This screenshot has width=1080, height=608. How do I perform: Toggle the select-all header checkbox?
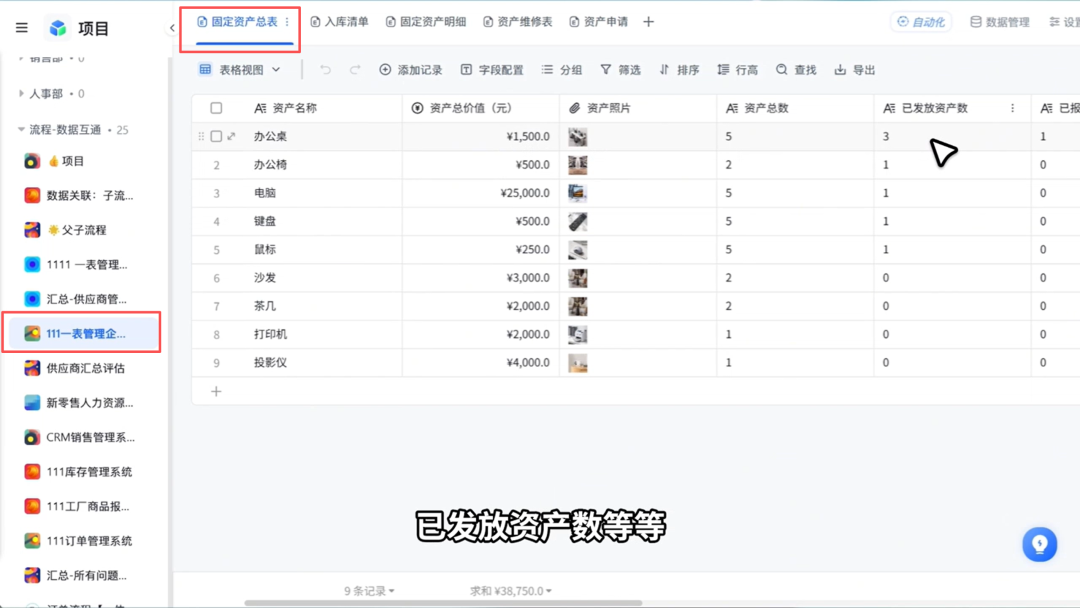[x=216, y=108]
